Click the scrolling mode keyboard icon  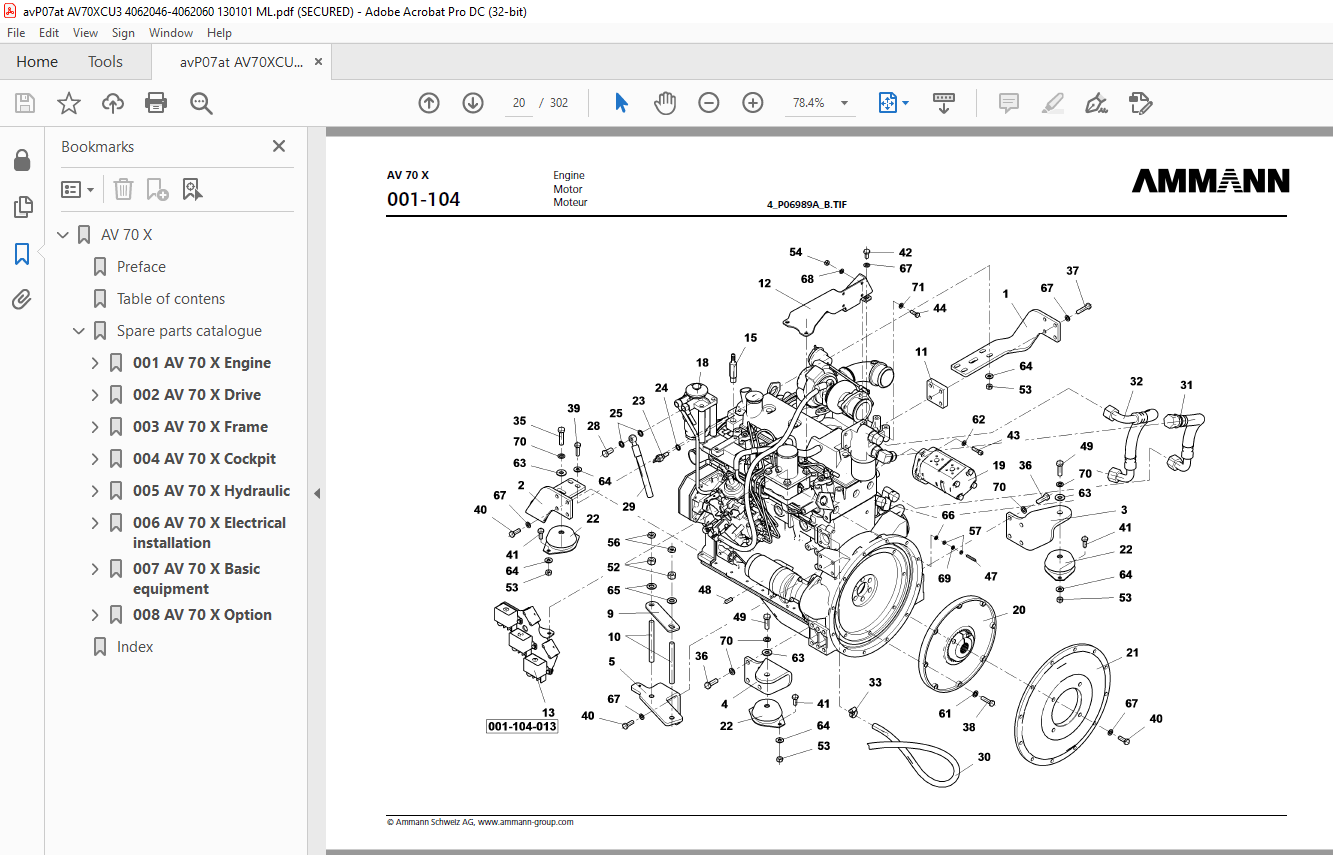(944, 103)
